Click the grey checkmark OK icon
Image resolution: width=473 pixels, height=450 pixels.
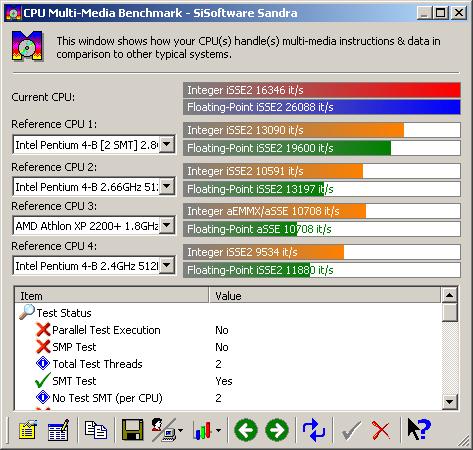[x=351, y=430]
